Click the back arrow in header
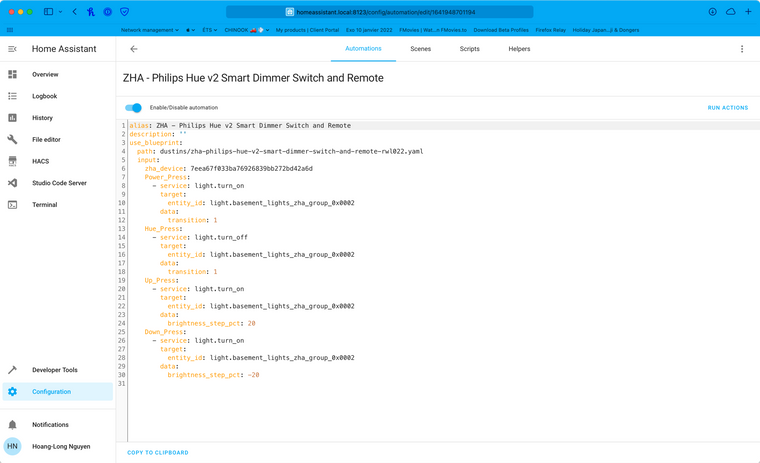 [134, 49]
